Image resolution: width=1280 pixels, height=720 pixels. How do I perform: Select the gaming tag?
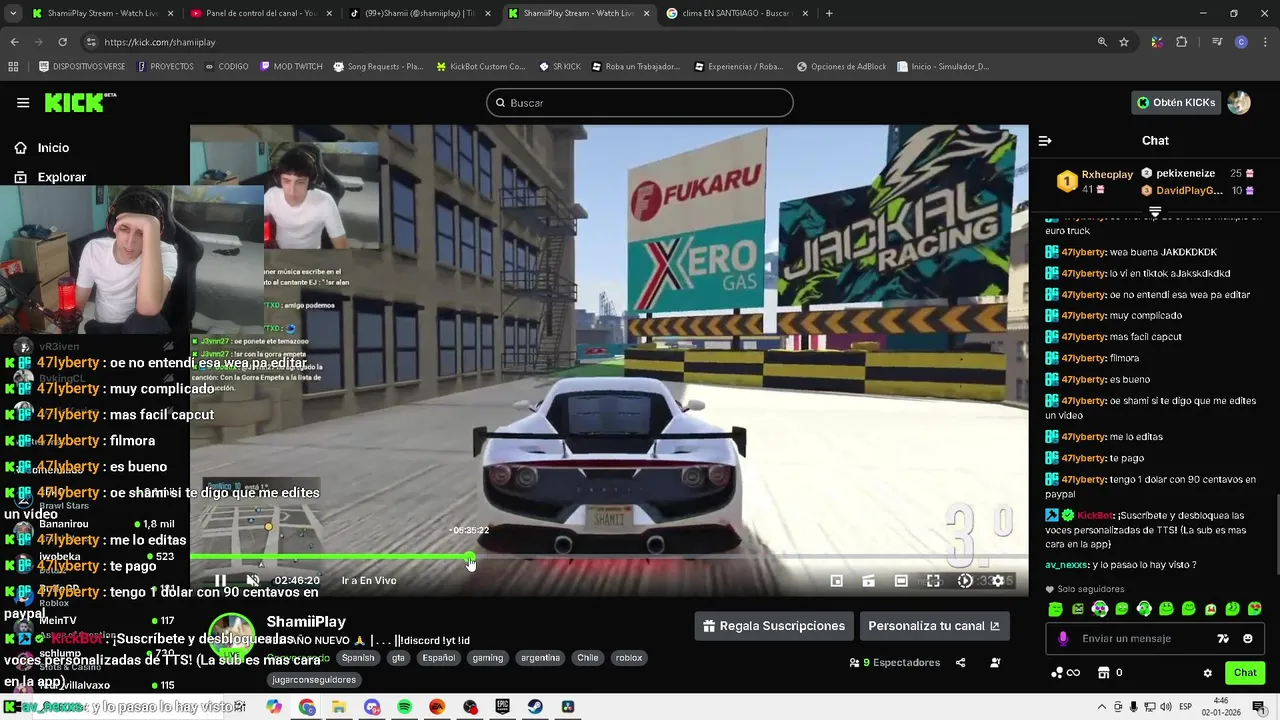[x=488, y=658]
